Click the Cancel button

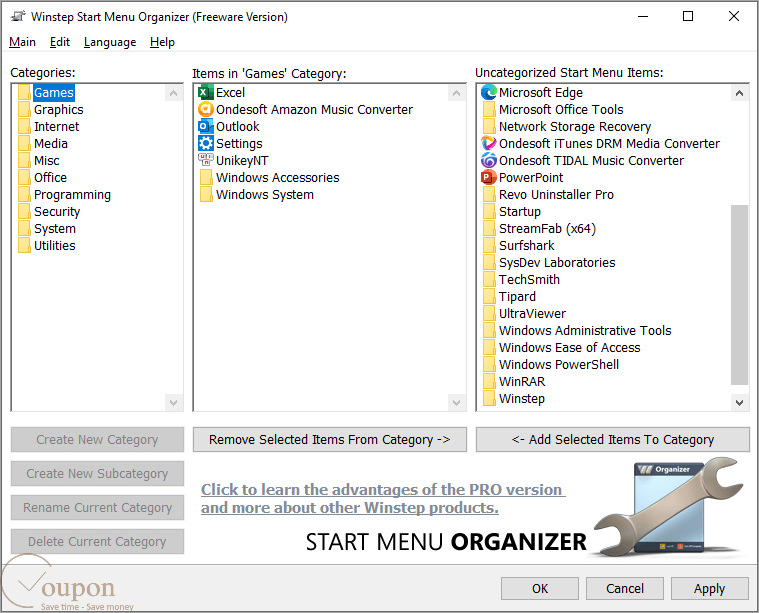point(625,589)
